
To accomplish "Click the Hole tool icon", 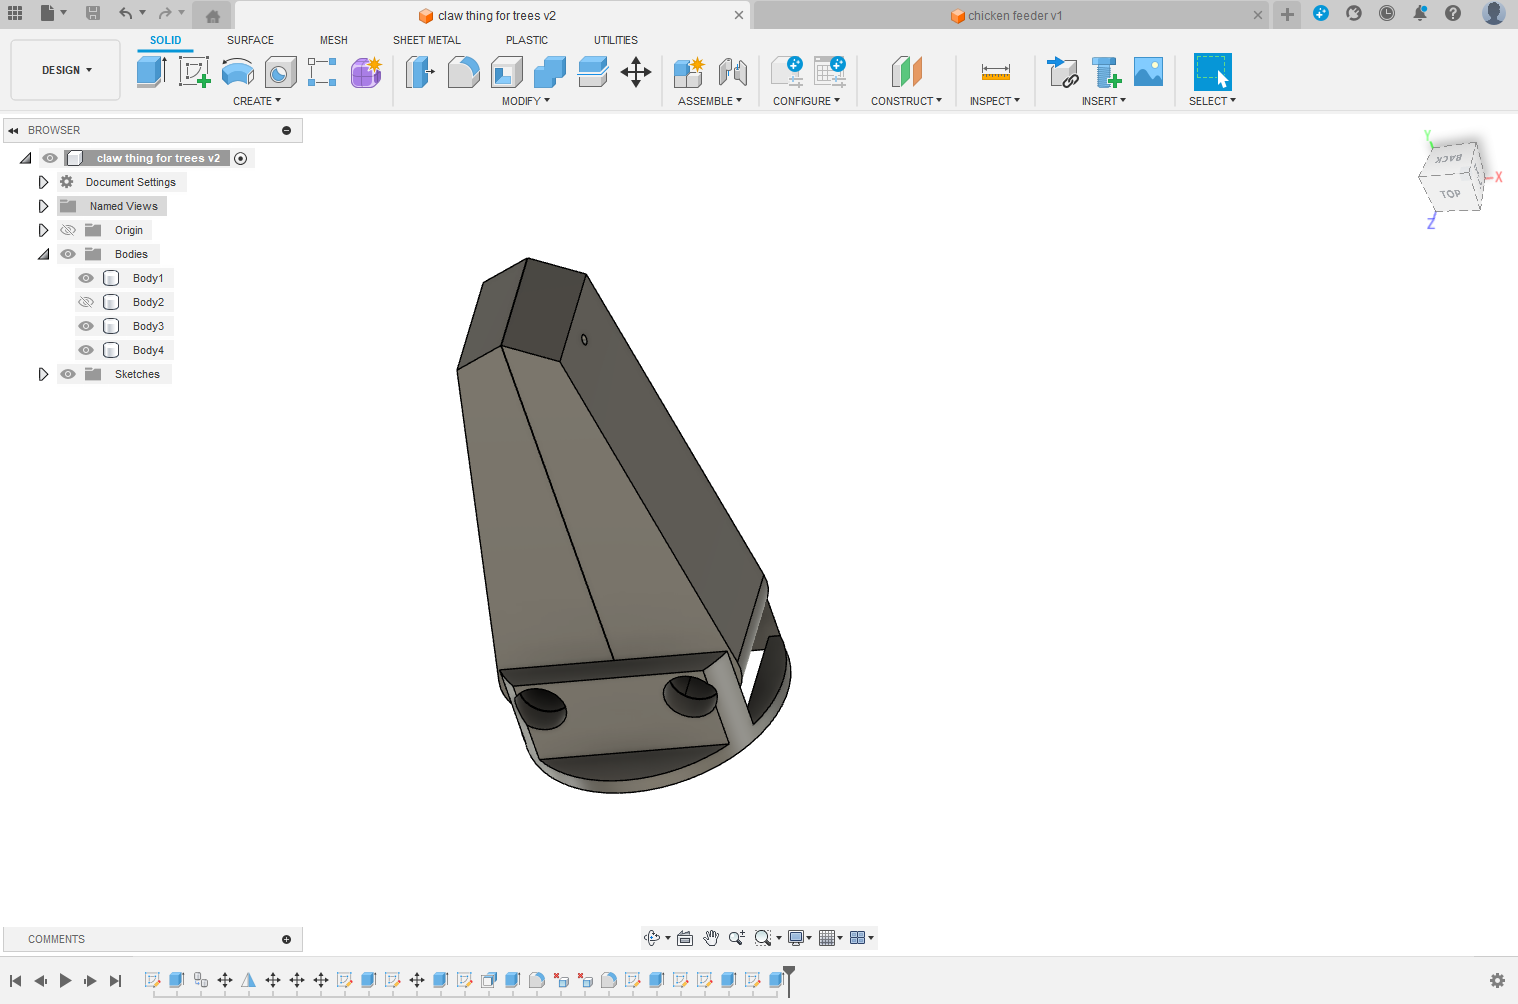I will pos(280,72).
